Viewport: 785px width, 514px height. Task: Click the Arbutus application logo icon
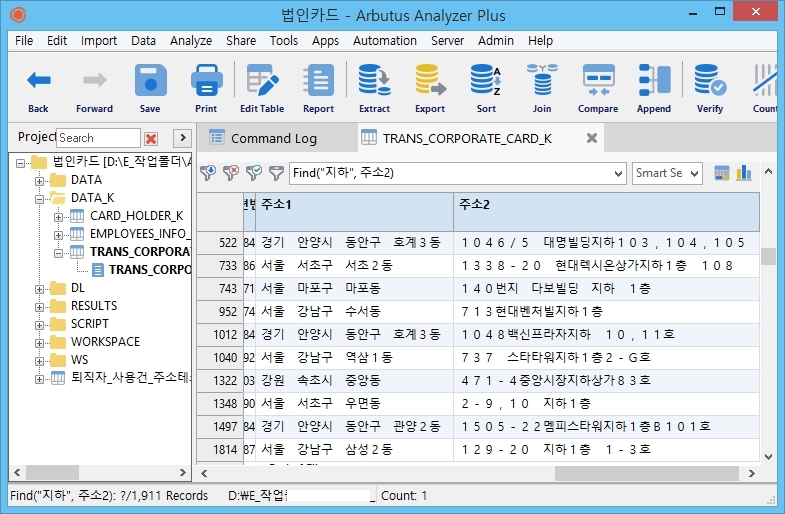point(18,15)
